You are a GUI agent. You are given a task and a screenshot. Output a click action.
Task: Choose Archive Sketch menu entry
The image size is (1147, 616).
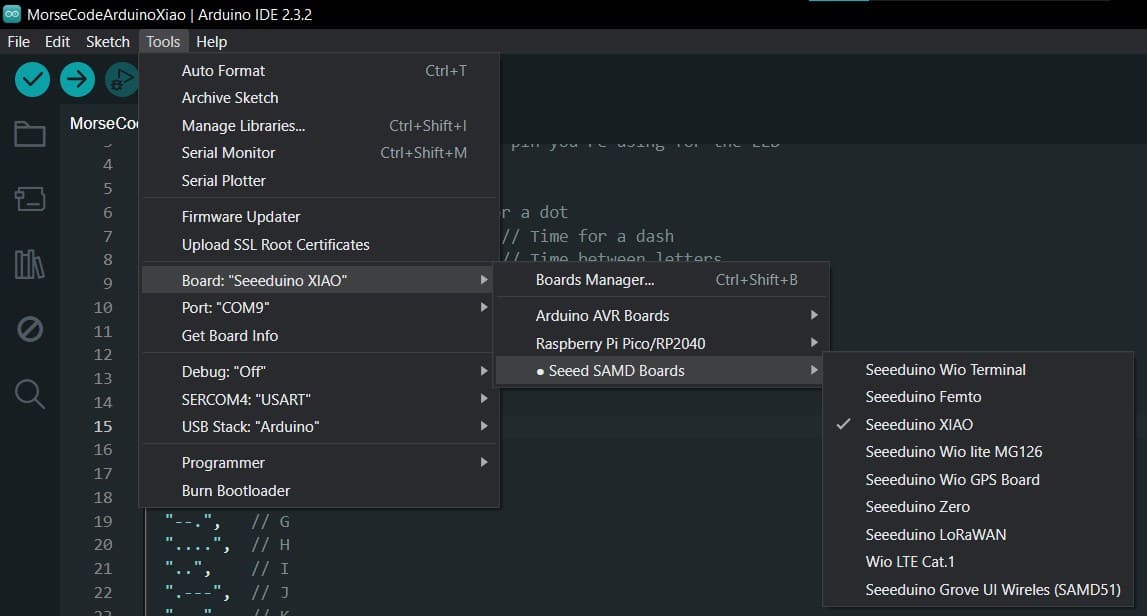pos(320,98)
